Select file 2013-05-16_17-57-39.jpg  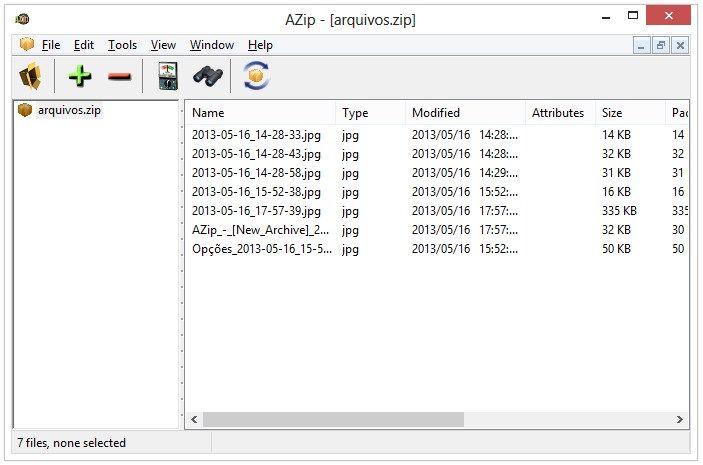(256, 211)
